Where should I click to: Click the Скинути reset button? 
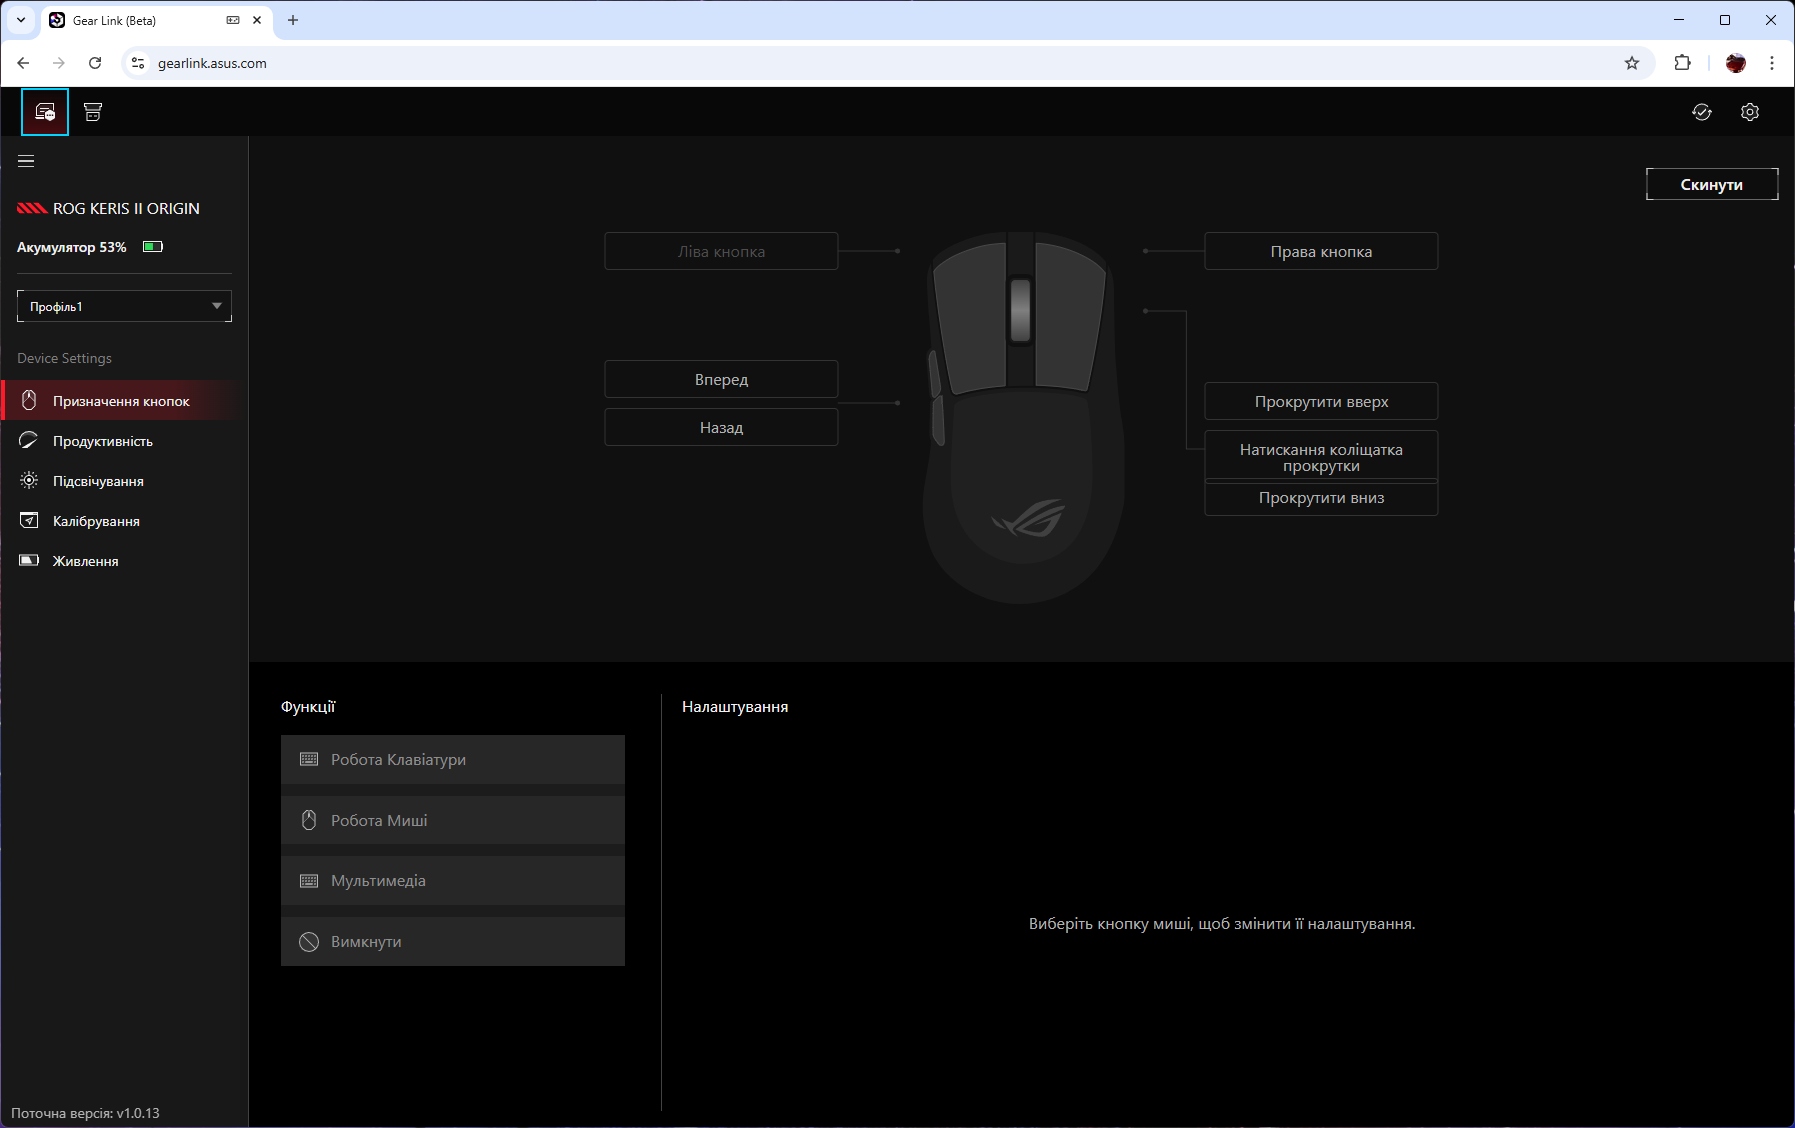click(x=1712, y=184)
